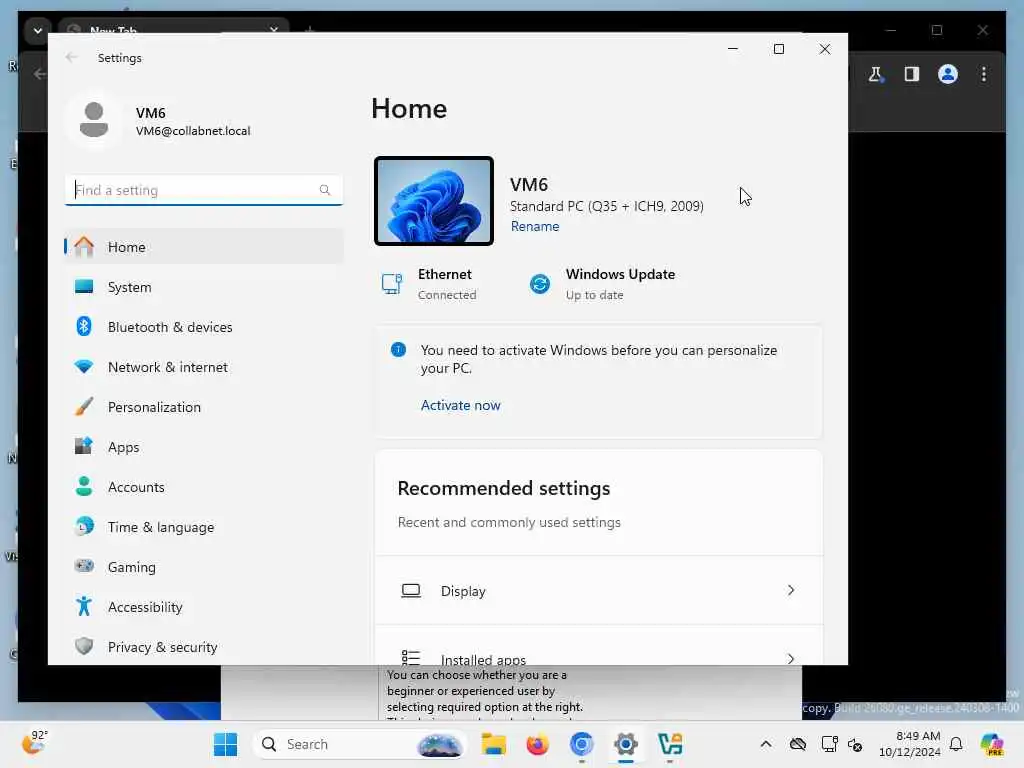Image resolution: width=1024 pixels, height=768 pixels.
Task: Click the VM6 user profile avatar
Action: [94, 120]
